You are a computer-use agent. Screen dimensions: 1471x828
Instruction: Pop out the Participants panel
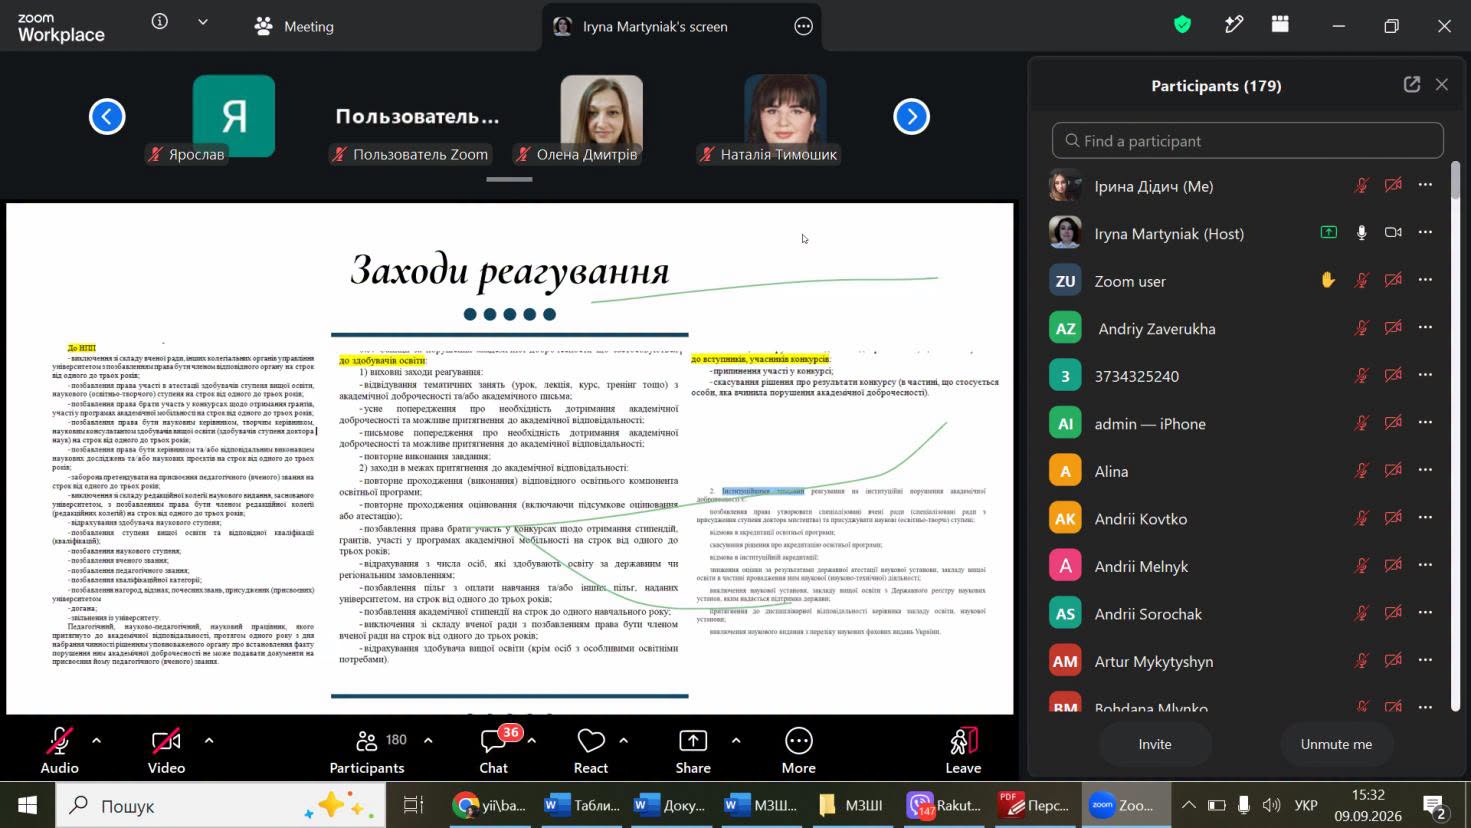click(x=1412, y=85)
